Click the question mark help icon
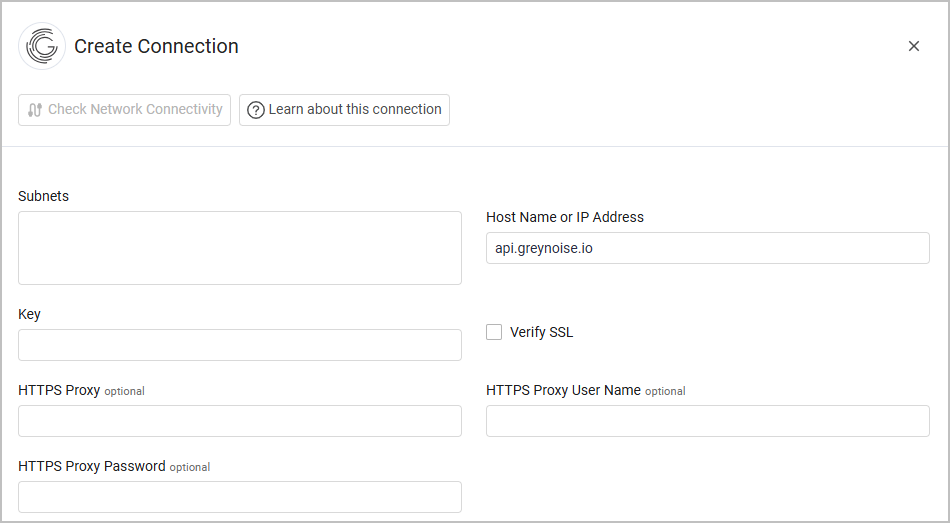Viewport: 950px width, 523px height. 256,110
